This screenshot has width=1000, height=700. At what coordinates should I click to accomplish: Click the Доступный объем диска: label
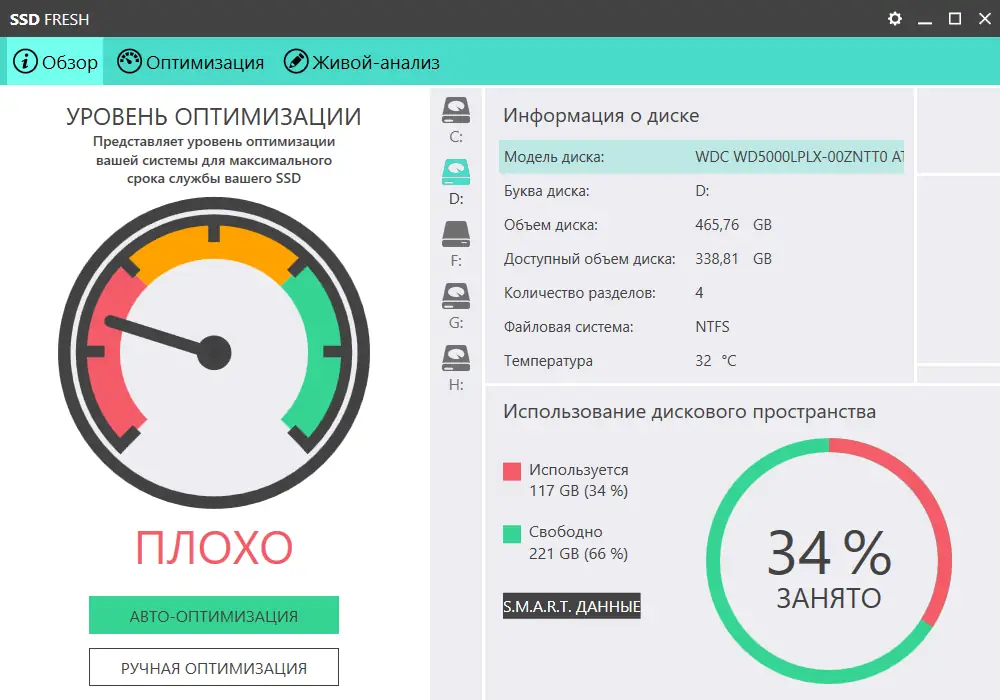[590, 259]
